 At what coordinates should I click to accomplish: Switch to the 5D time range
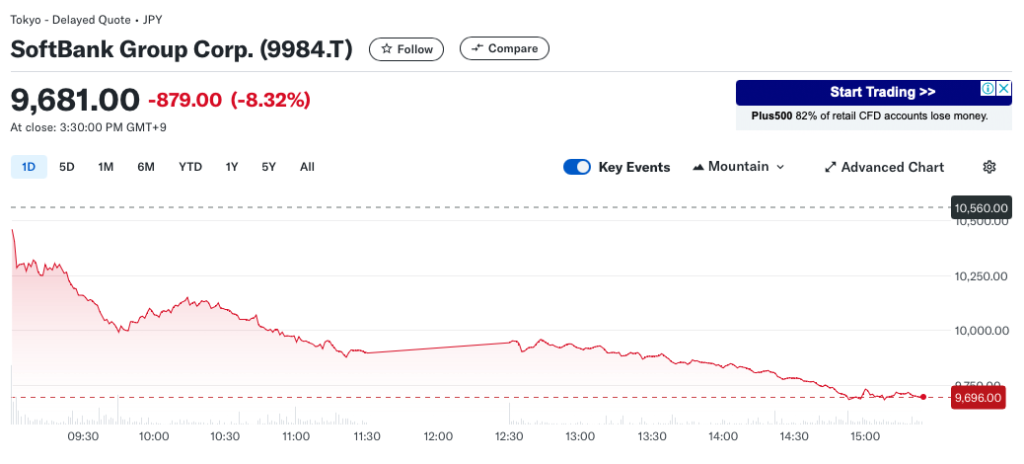click(67, 167)
